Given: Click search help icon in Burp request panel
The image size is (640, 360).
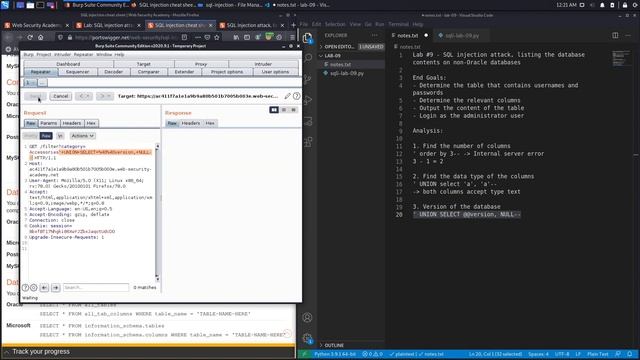Looking at the screenshot, I should (x=25, y=287).
